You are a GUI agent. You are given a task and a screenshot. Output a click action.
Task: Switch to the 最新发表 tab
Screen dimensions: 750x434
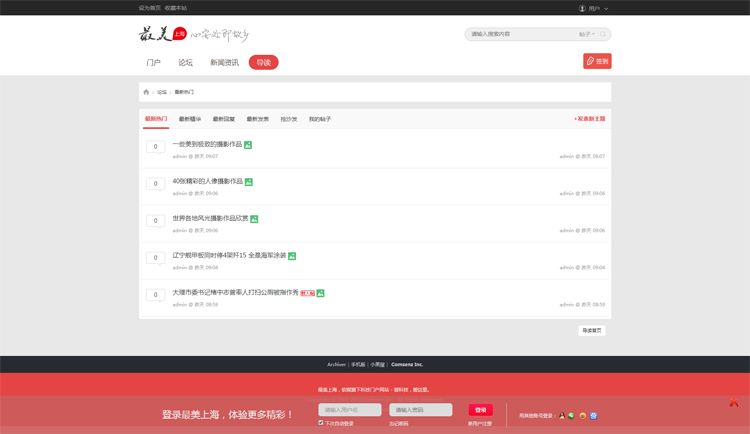point(258,119)
